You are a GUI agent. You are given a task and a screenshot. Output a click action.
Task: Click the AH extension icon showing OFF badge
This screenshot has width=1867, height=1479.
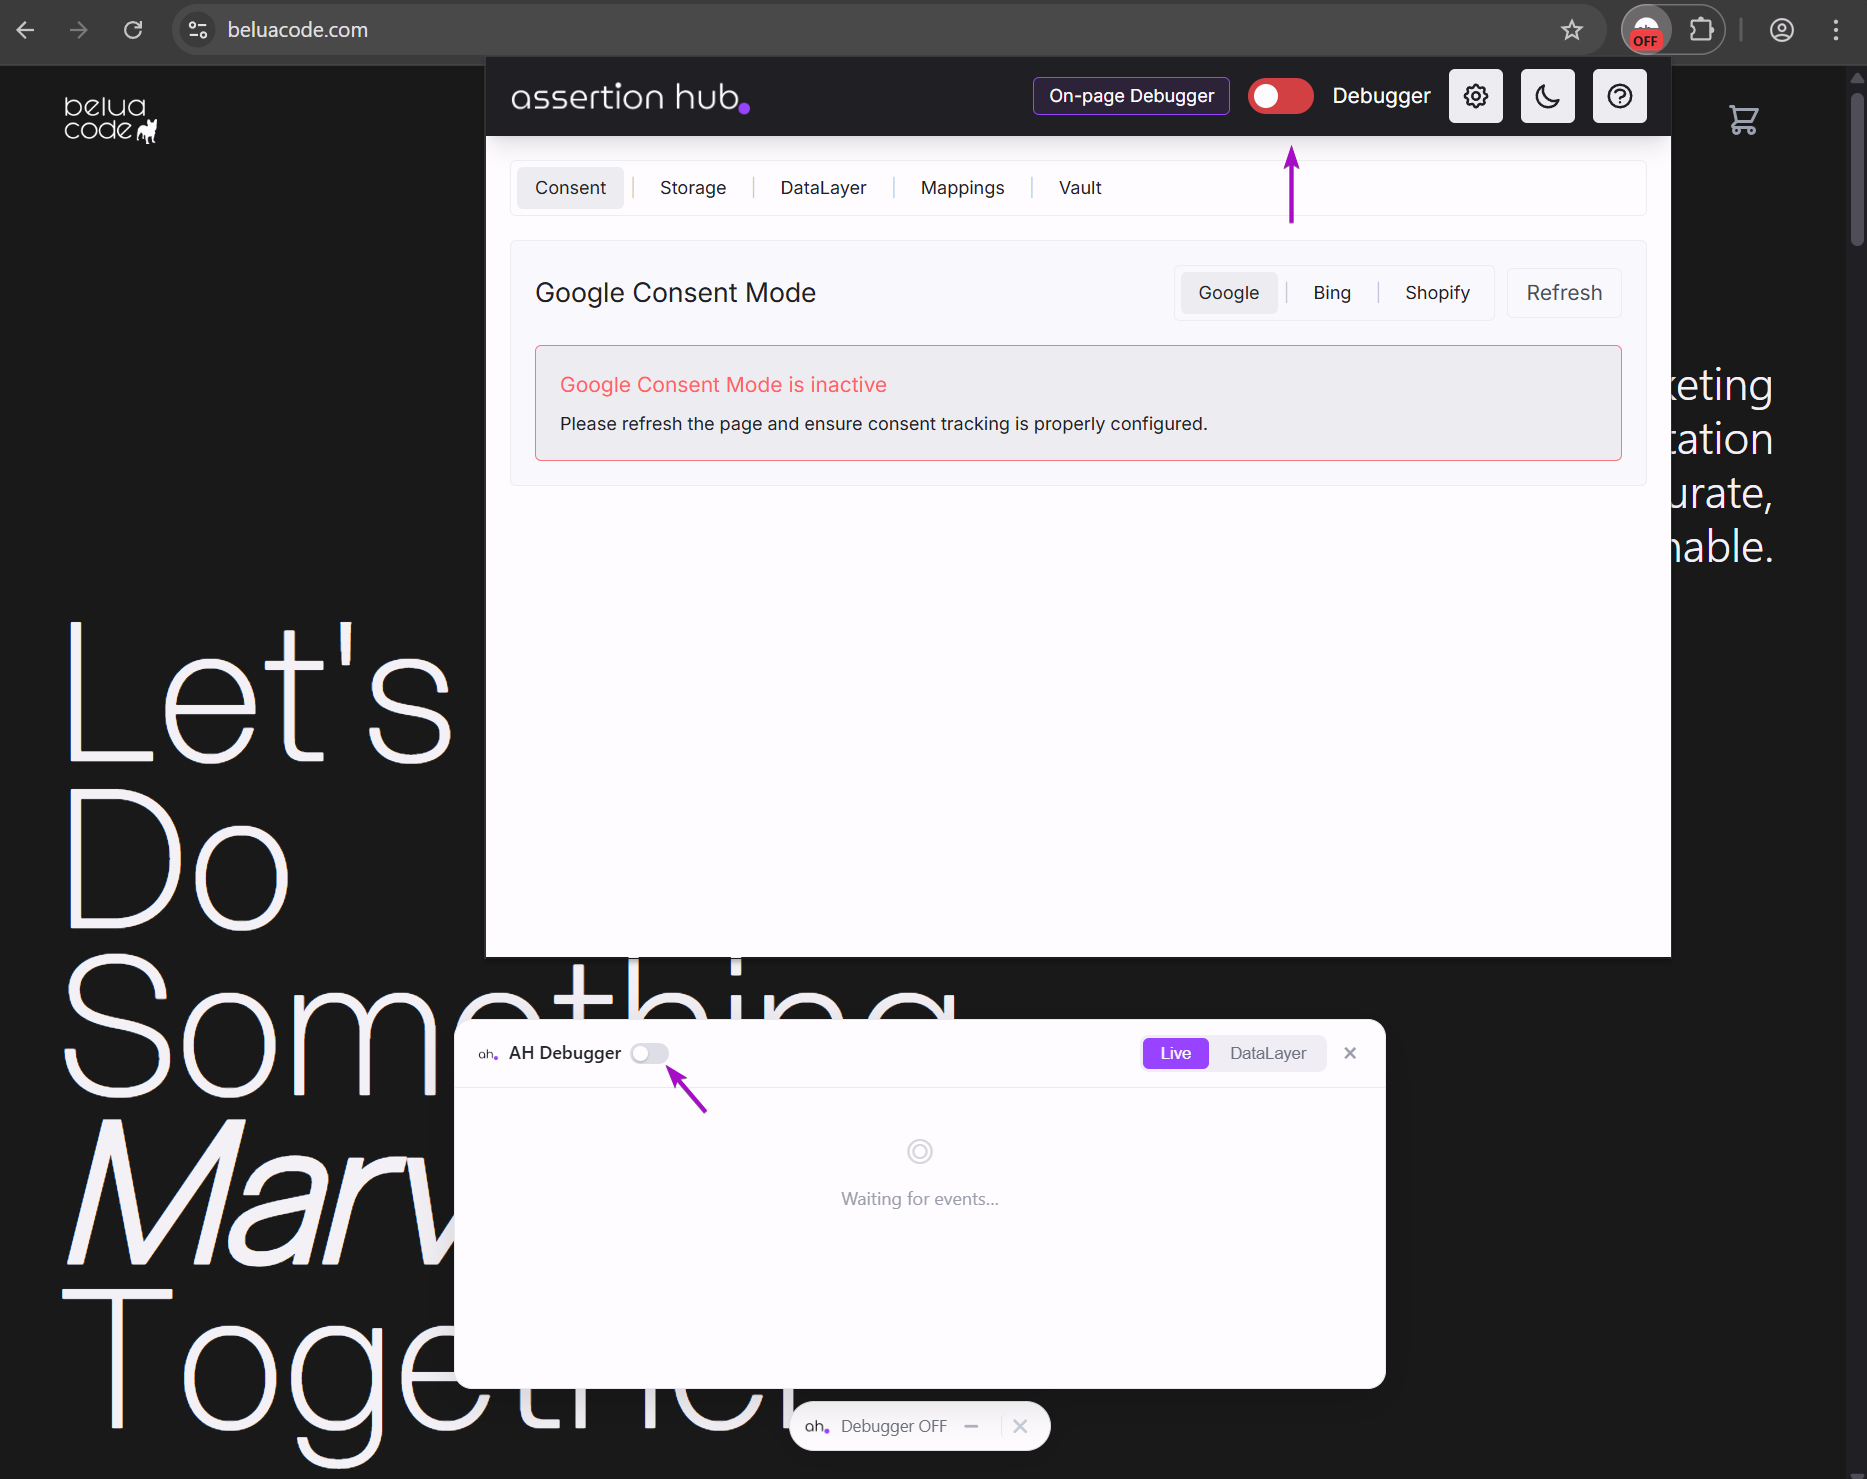(1646, 29)
